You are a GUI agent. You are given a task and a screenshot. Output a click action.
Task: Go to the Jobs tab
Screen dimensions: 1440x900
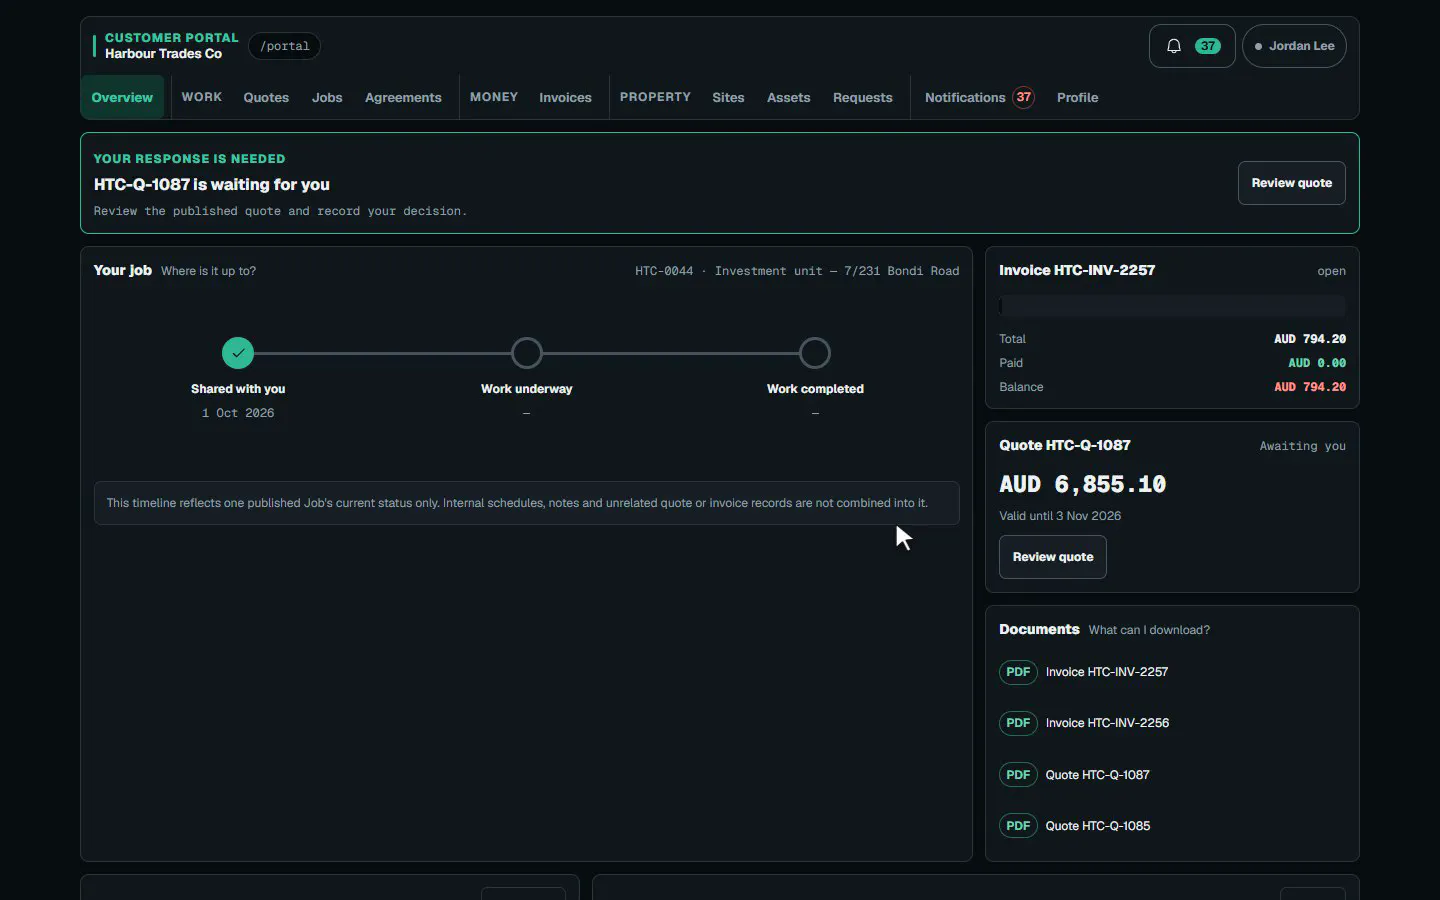coord(327,97)
